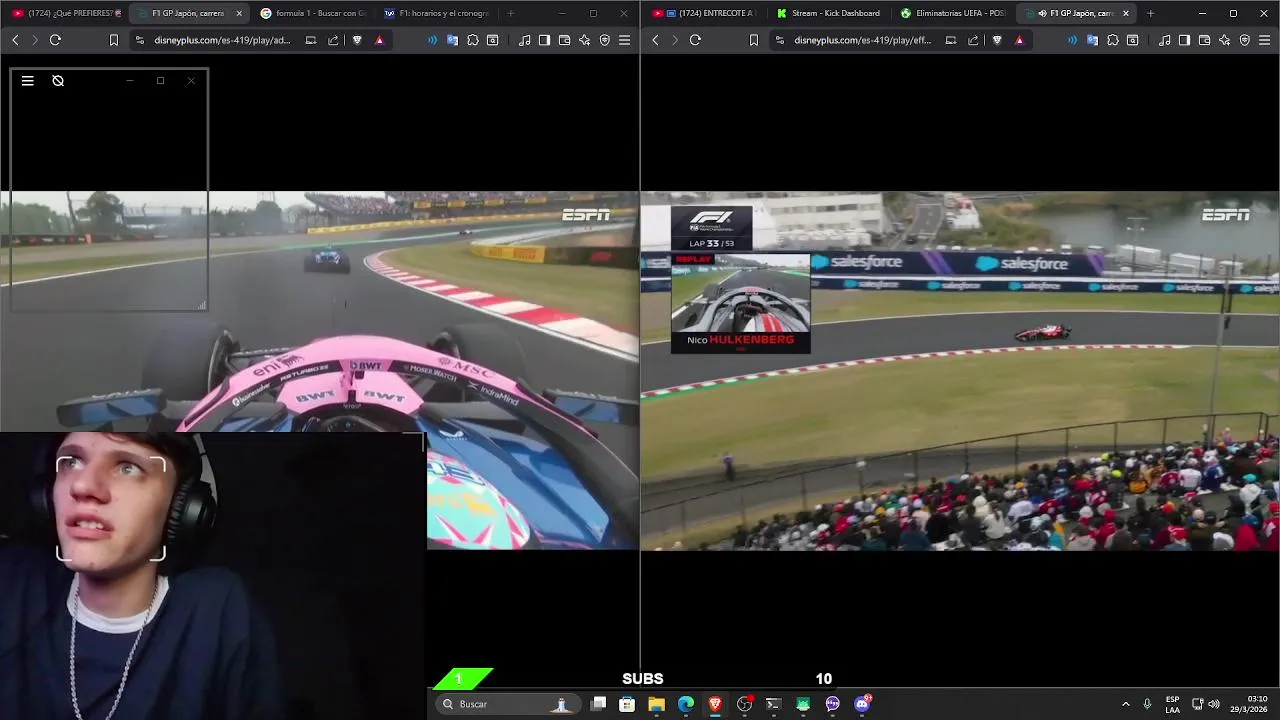Close left 'F1 GP Japón' tab
This screenshot has width=1280, height=720.
click(239, 13)
